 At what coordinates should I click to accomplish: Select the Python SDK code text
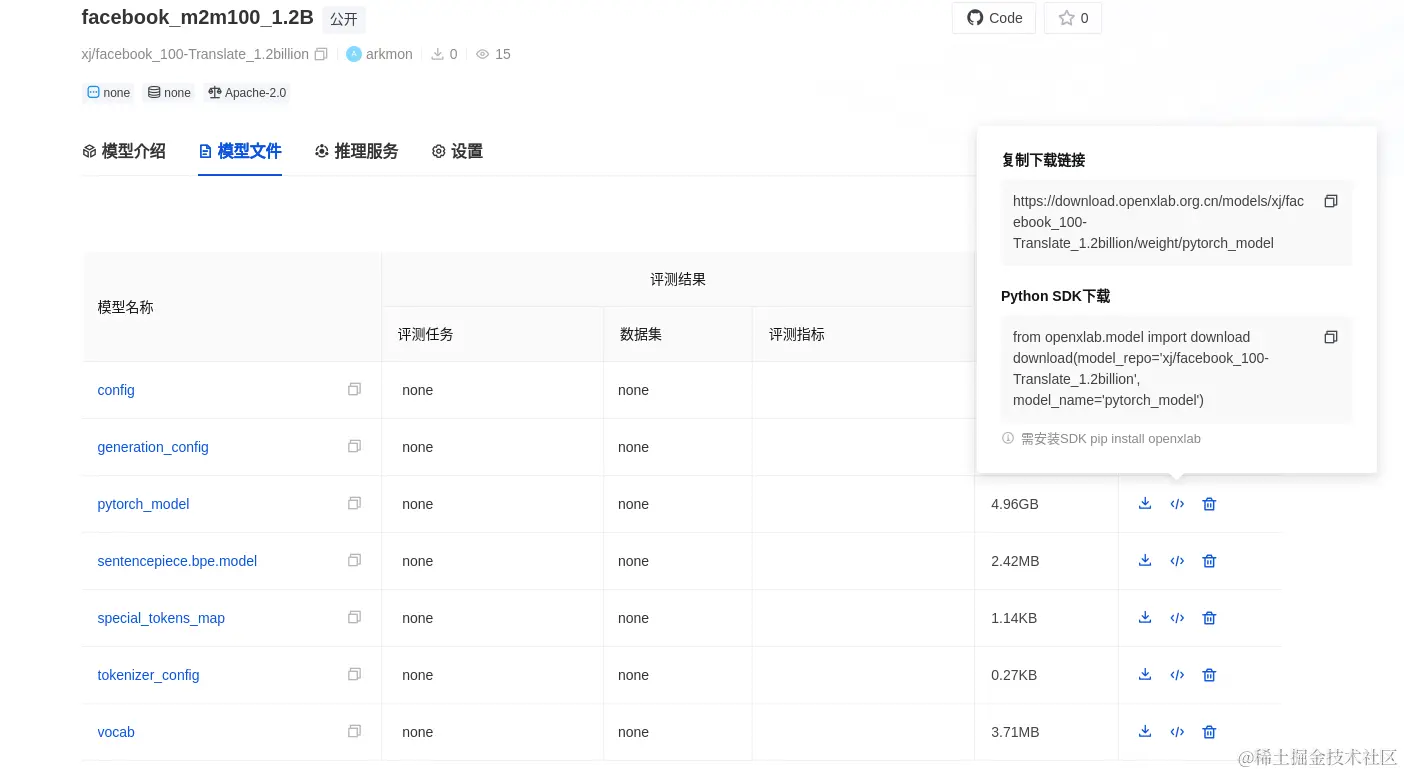coord(1141,369)
